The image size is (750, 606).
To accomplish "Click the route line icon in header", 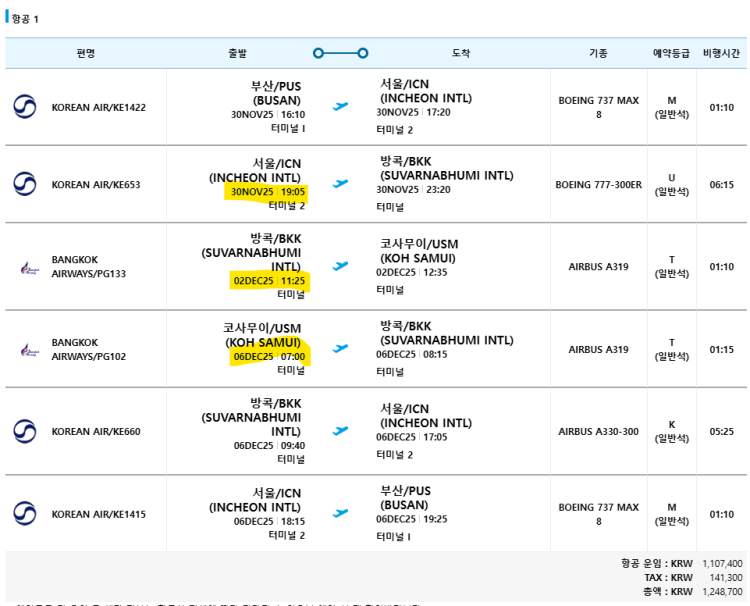I will pyautogui.click(x=340, y=53).
